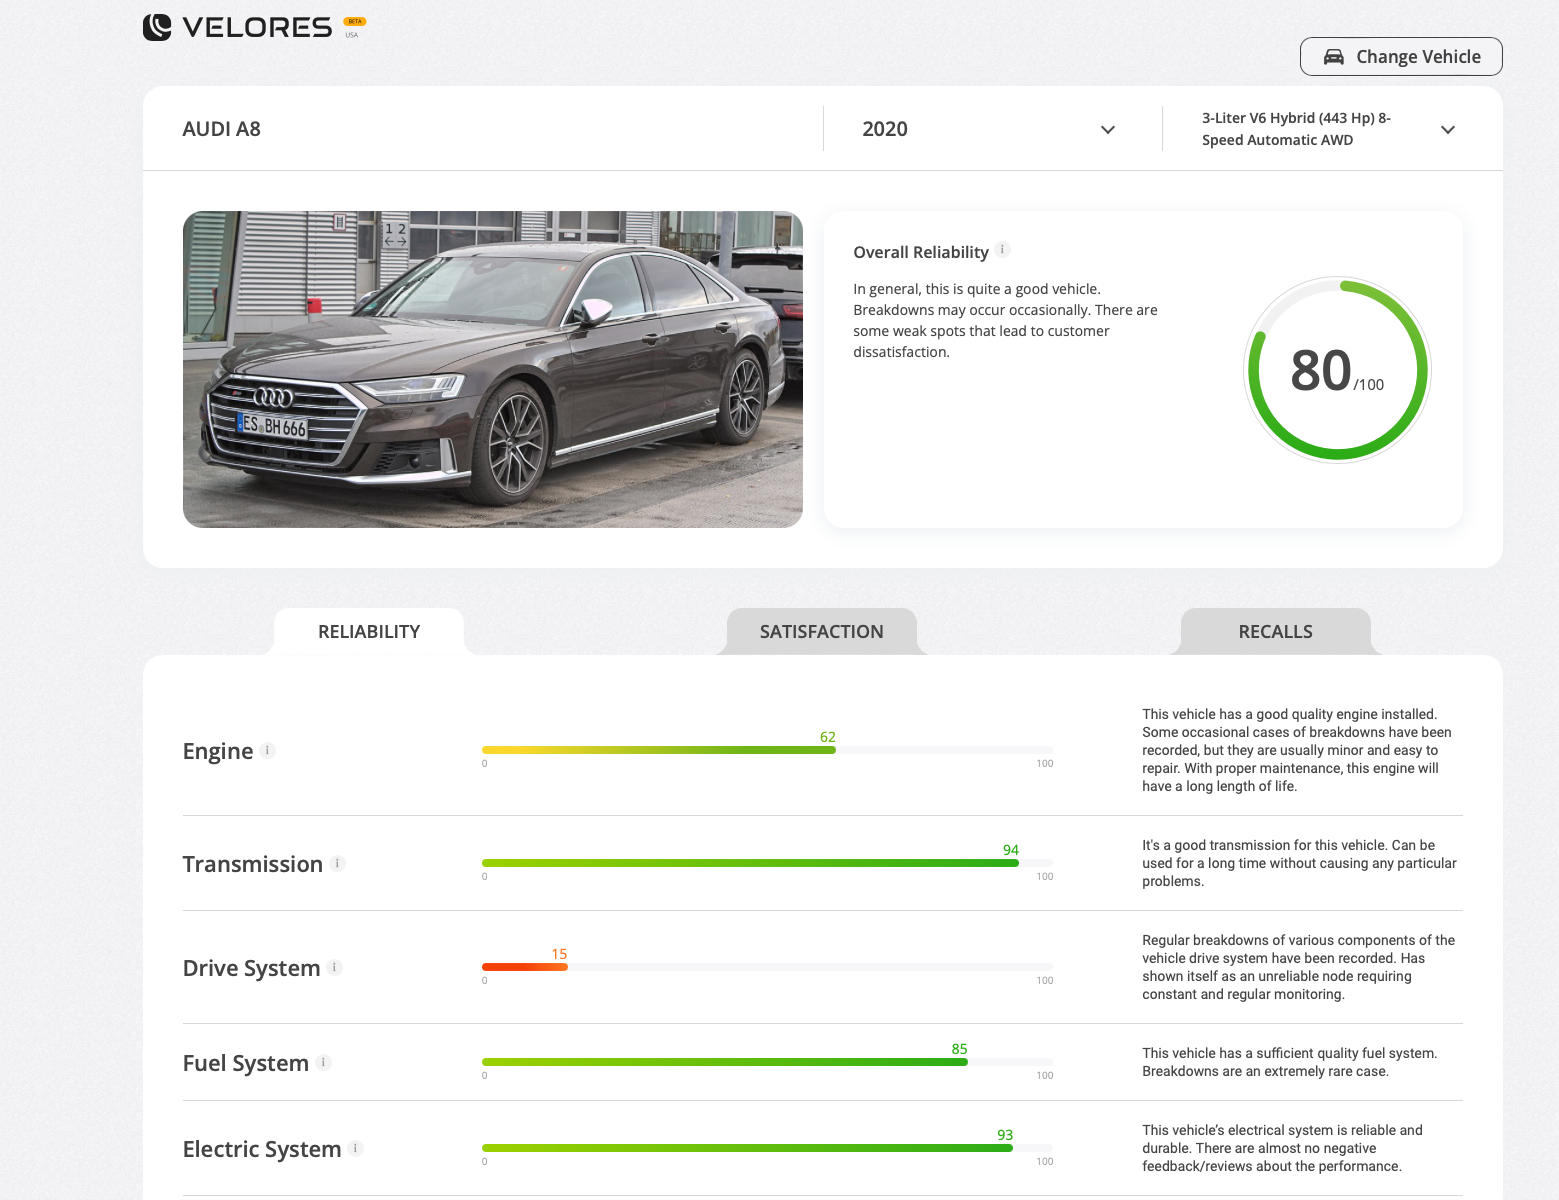Open Overall Reliability info icon
The image size is (1559, 1200).
coord(1003,250)
